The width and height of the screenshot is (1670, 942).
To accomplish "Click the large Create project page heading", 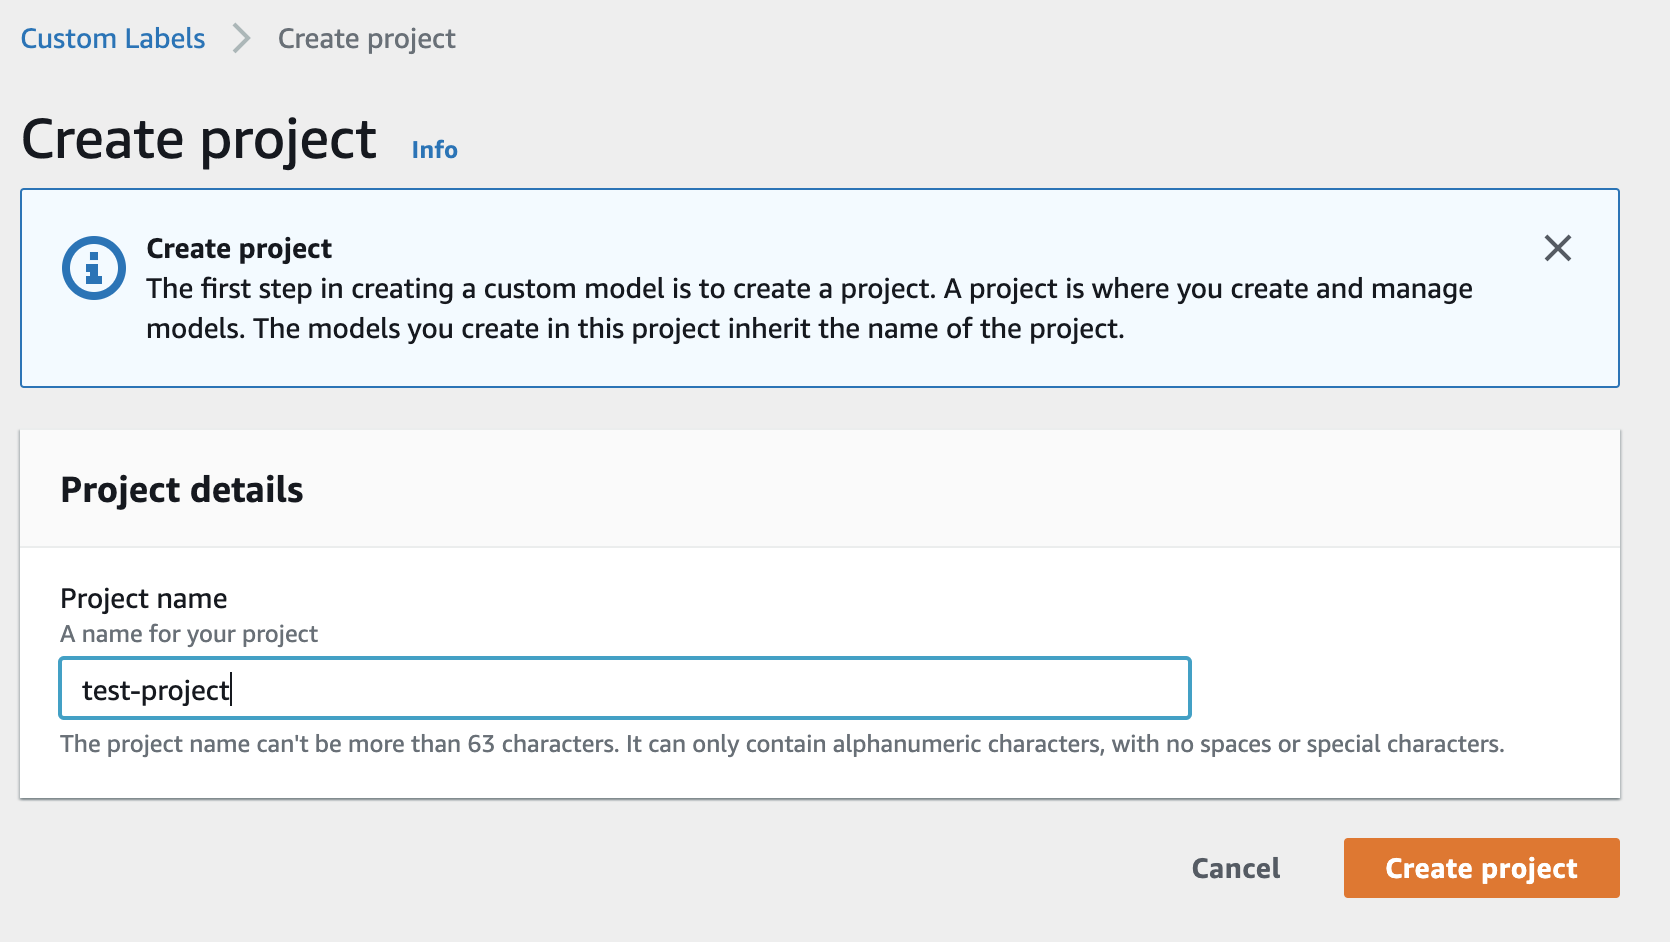I will tap(199, 139).
